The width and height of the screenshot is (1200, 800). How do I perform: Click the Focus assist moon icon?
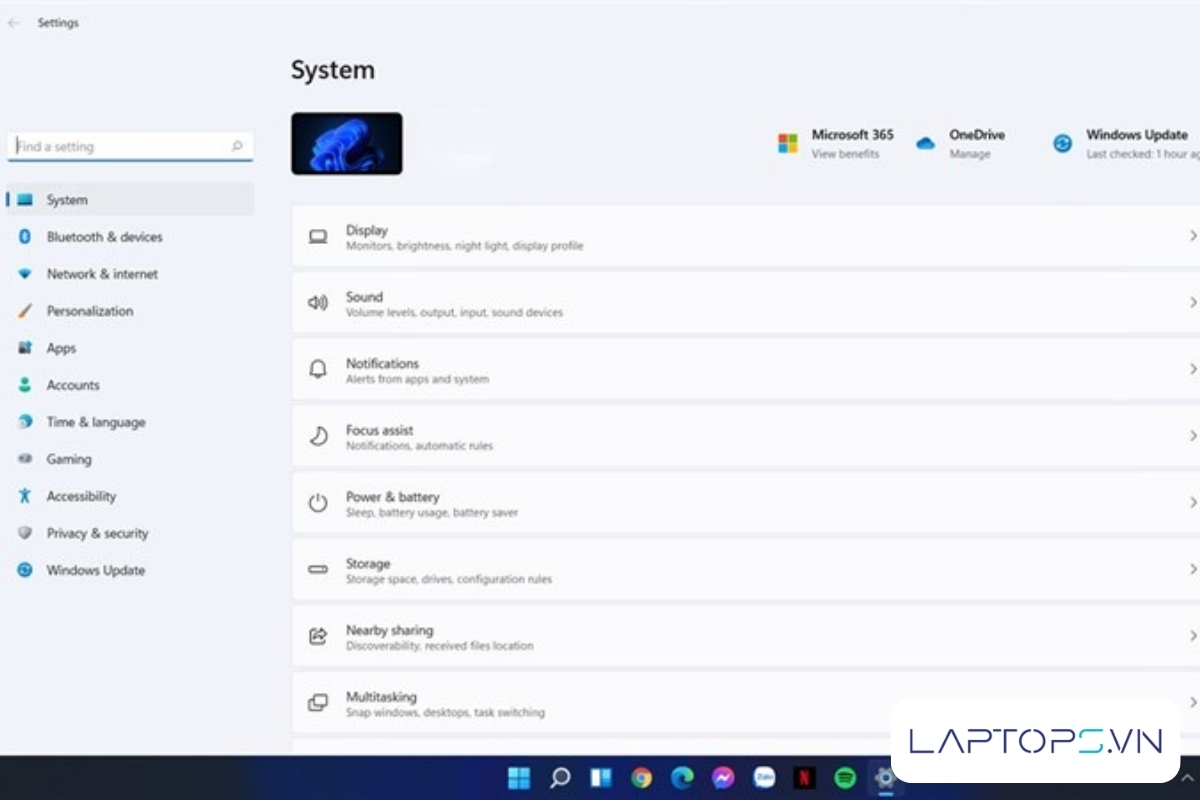coord(318,436)
